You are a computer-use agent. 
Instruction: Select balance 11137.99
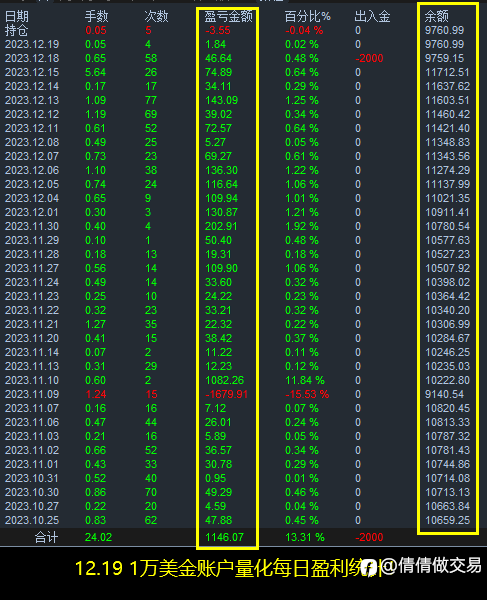pyautogui.click(x=448, y=184)
